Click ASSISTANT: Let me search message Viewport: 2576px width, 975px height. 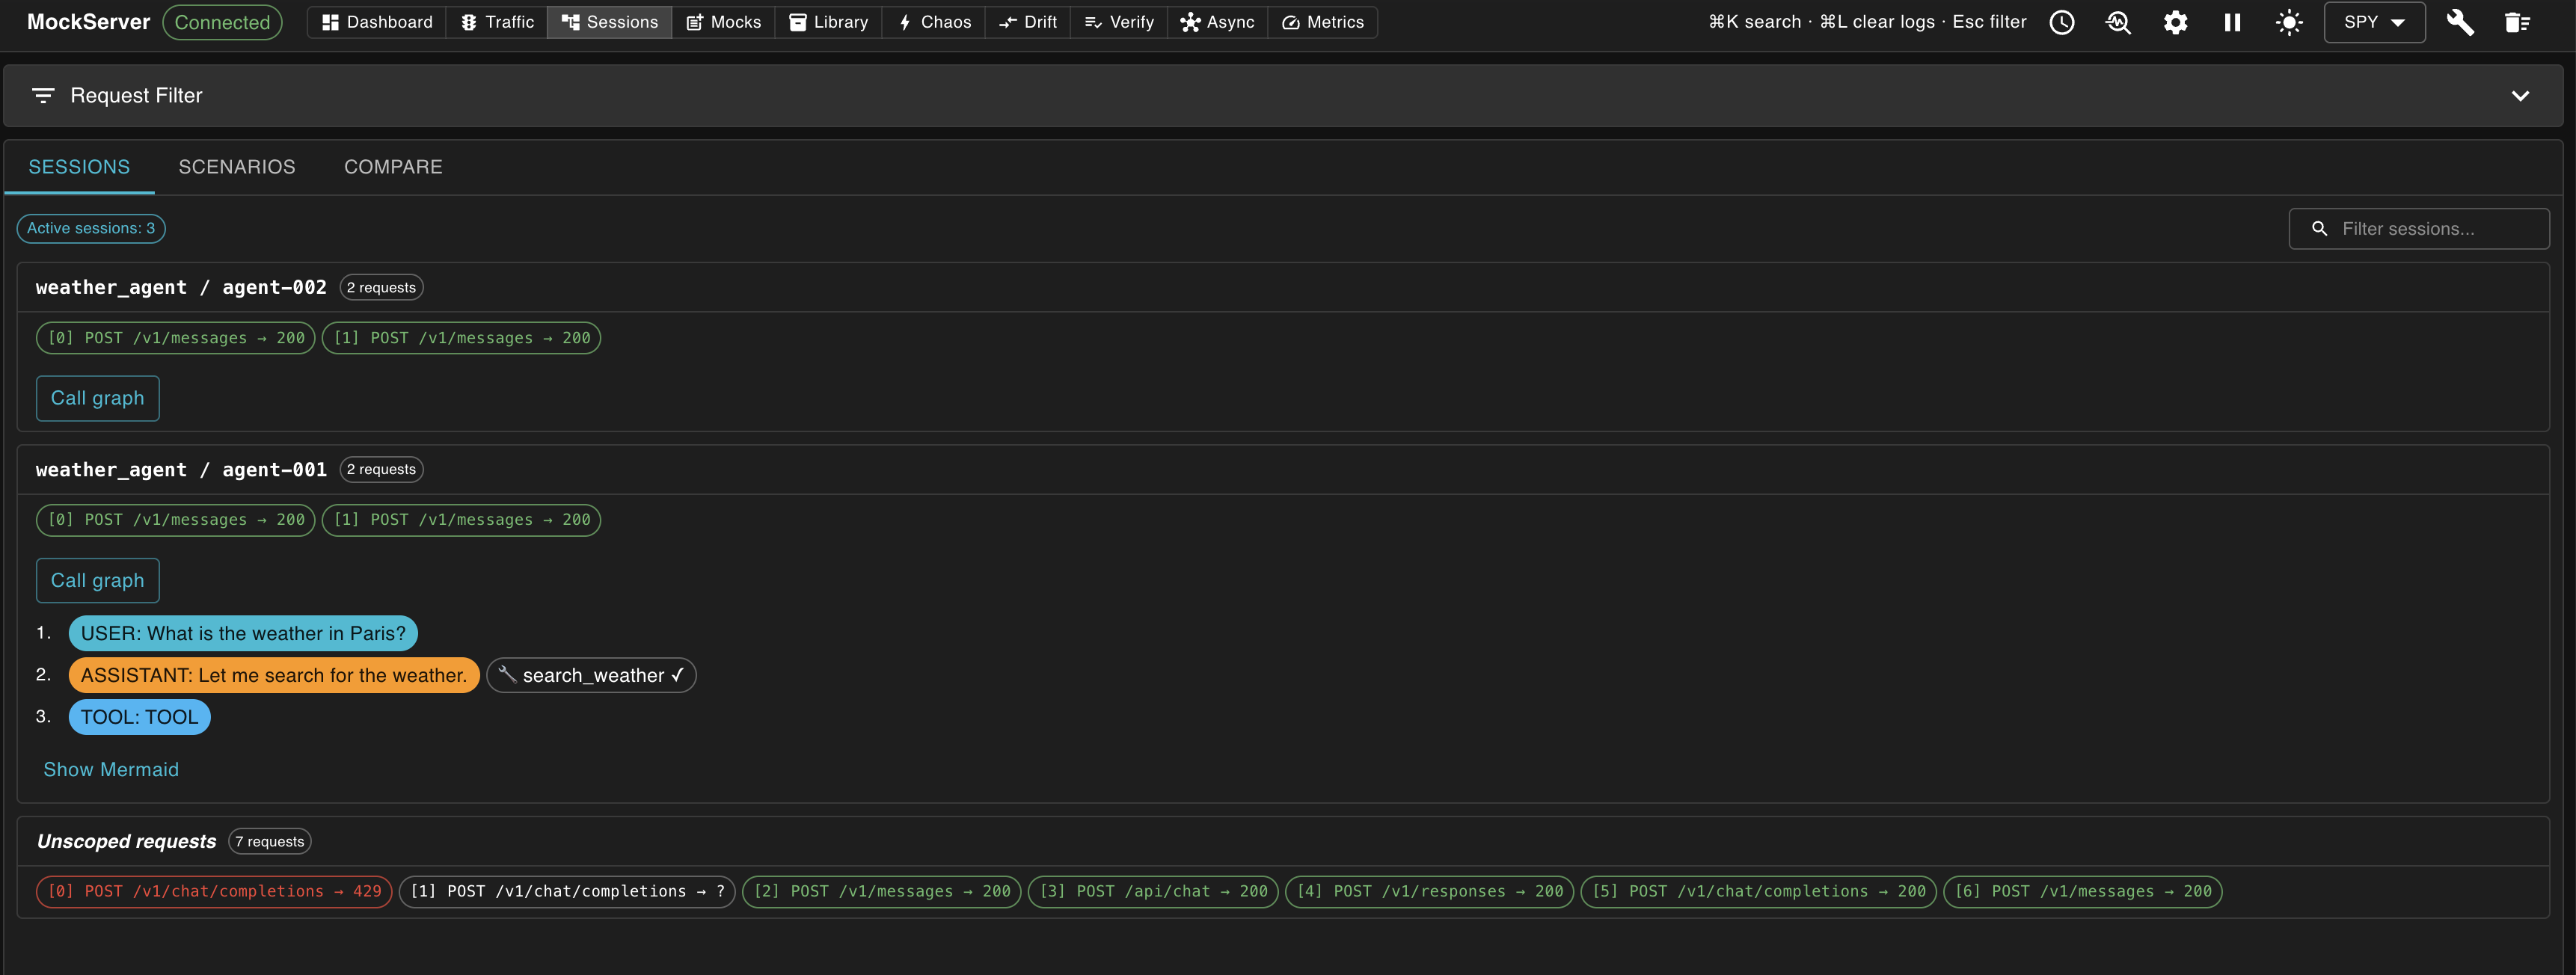point(274,675)
